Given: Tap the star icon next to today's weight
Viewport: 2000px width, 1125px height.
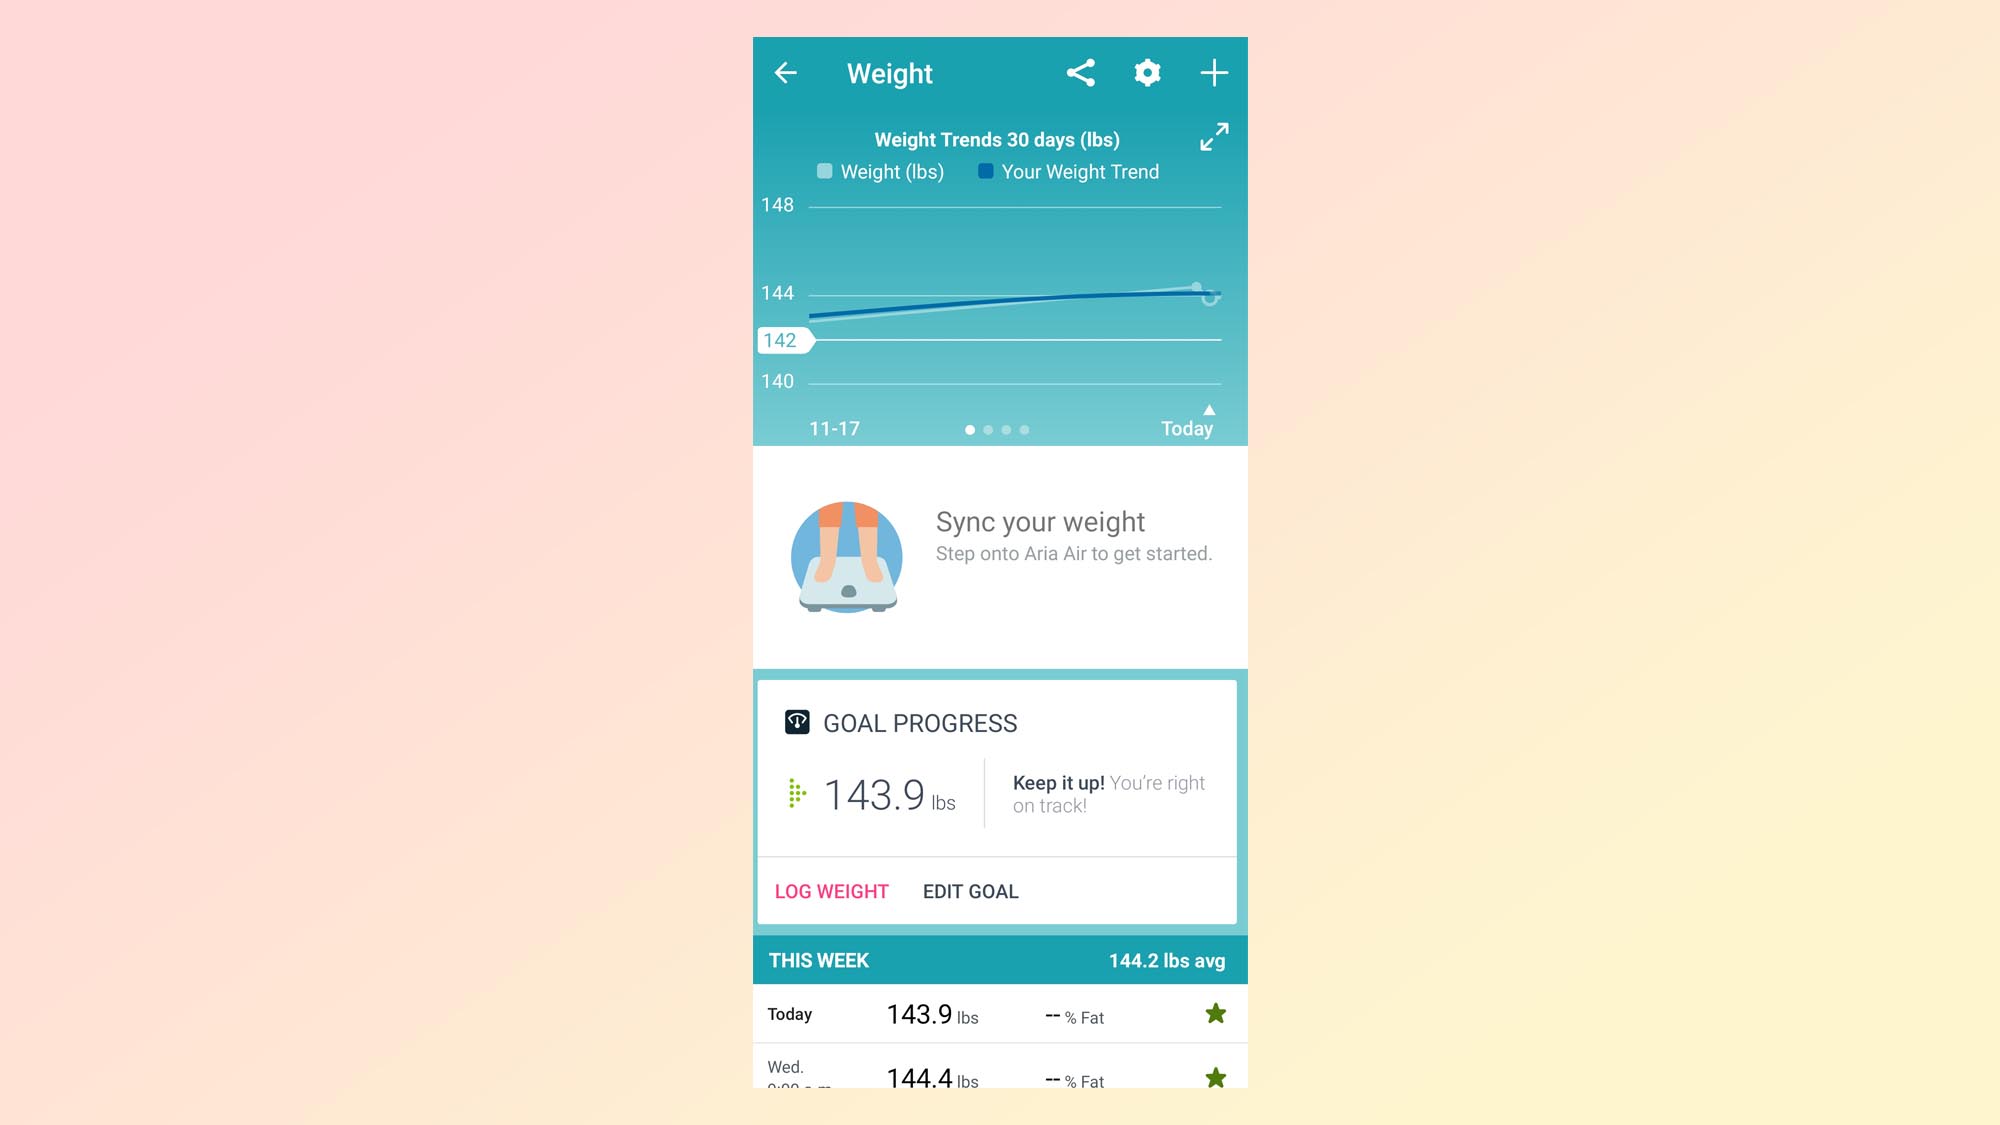Looking at the screenshot, I should (1212, 1014).
